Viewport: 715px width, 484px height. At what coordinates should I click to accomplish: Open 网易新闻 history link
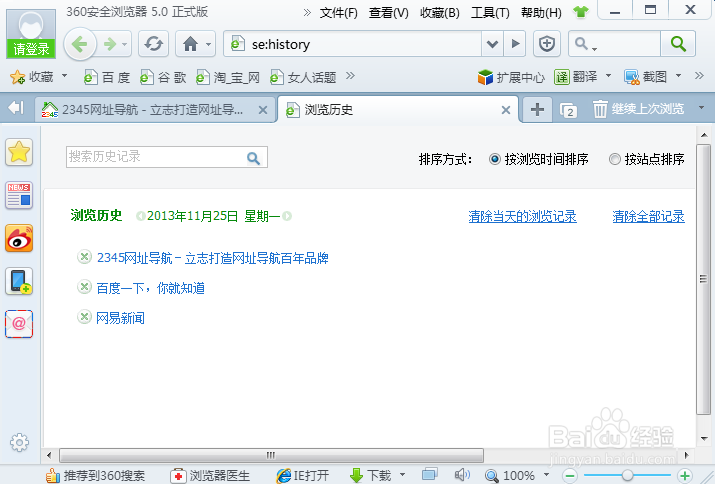(x=120, y=317)
